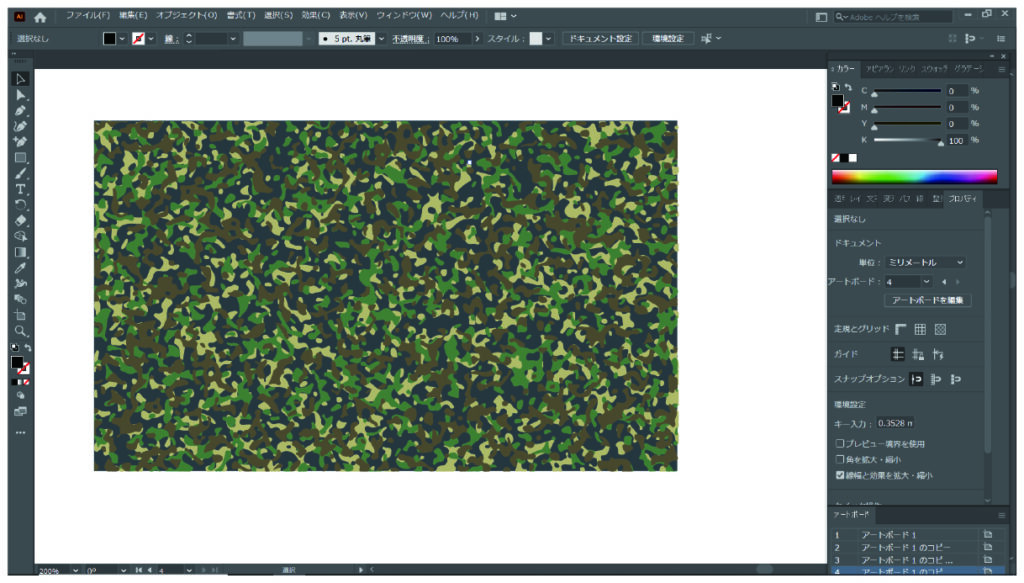
Task: Select the Selection tool arrow
Action: tap(20, 79)
